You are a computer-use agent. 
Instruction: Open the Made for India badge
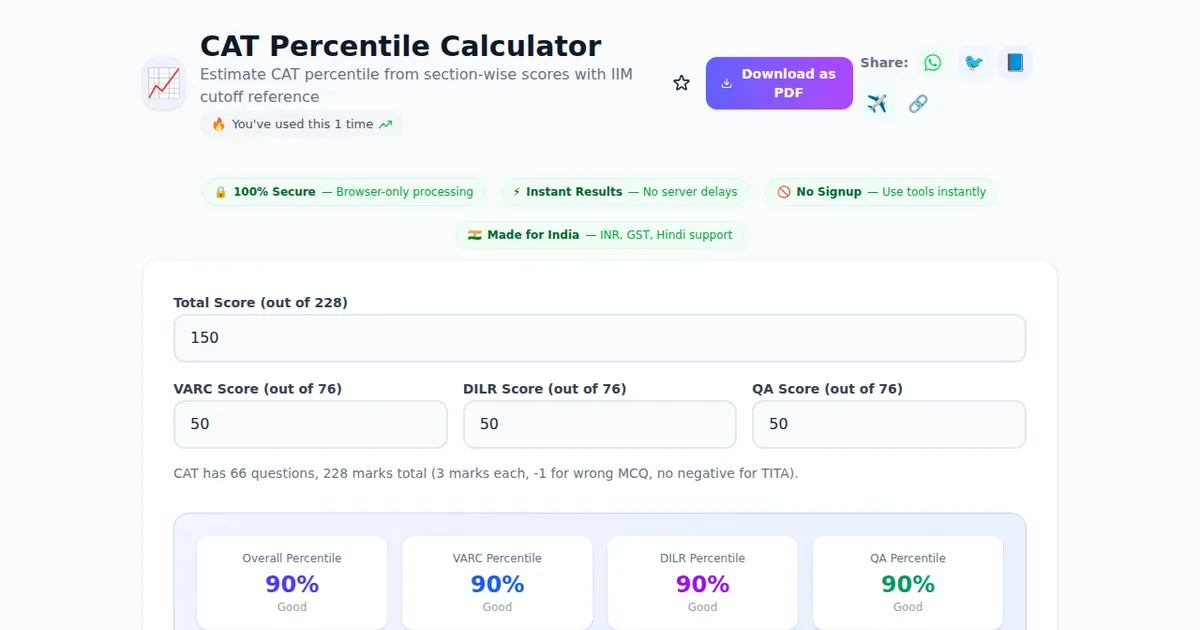tap(600, 234)
